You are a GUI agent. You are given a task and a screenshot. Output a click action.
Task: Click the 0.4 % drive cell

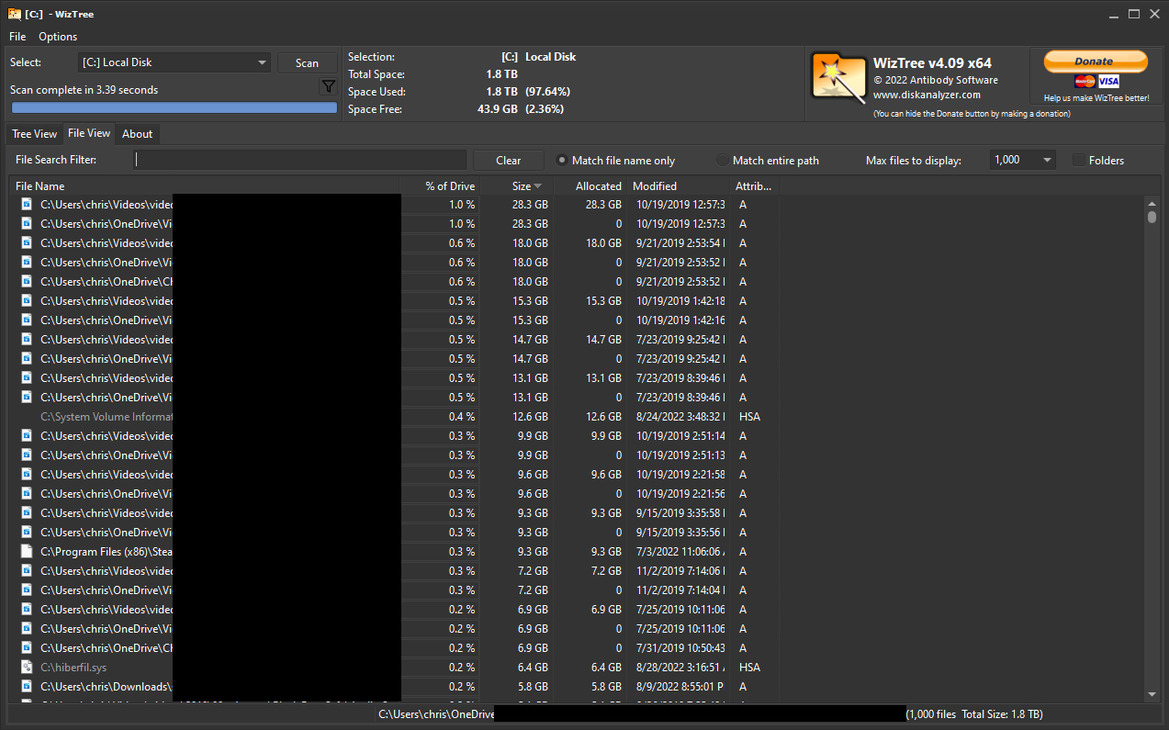click(x=461, y=417)
